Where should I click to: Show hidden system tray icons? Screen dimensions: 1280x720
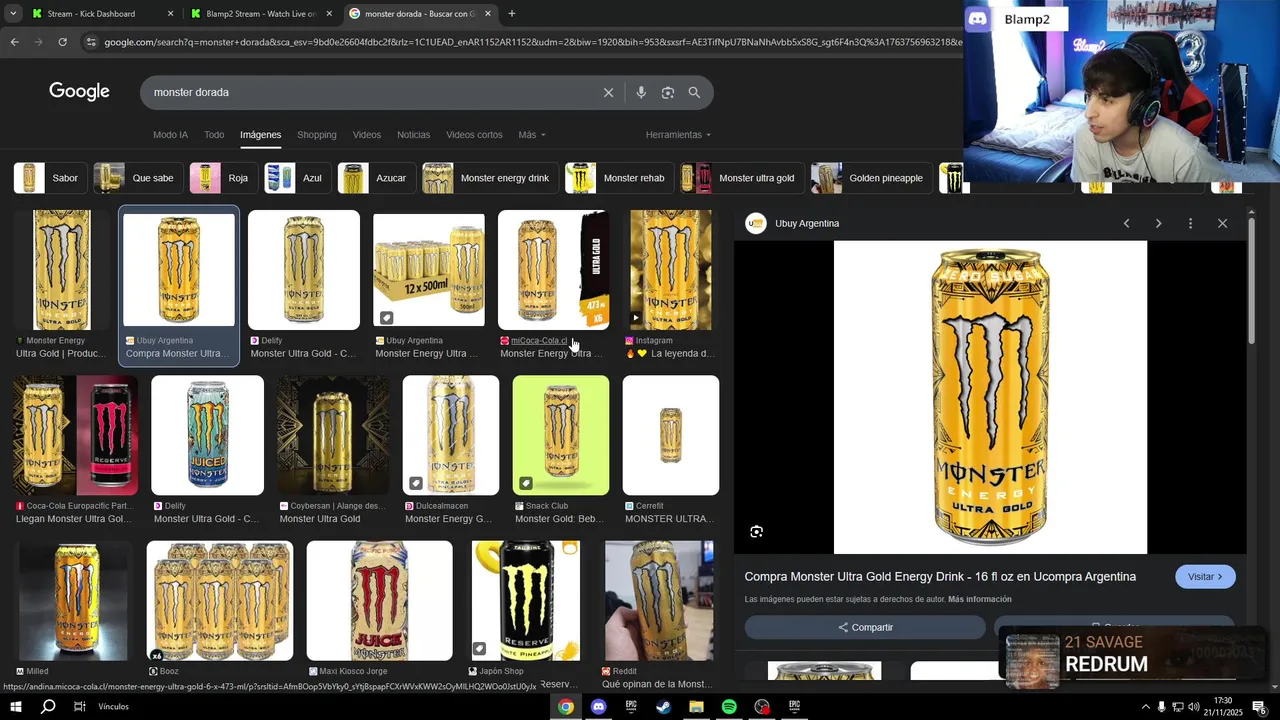tap(1145, 707)
